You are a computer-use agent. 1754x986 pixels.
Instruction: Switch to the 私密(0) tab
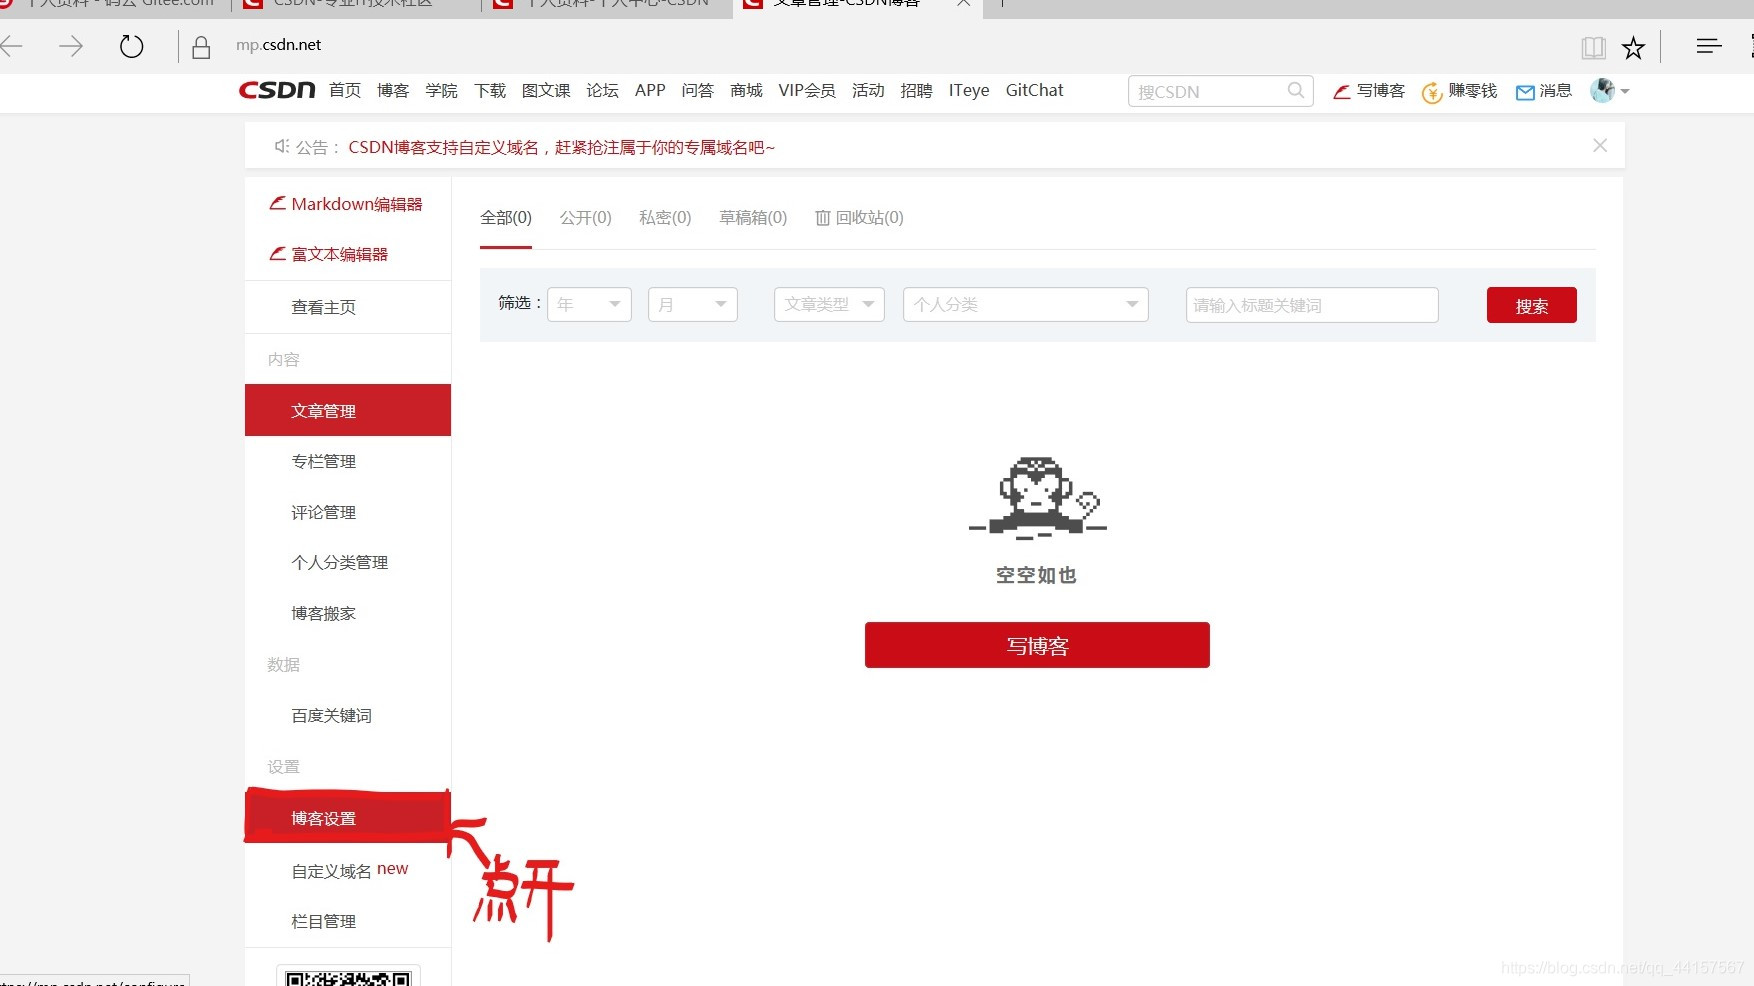point(665,218)
